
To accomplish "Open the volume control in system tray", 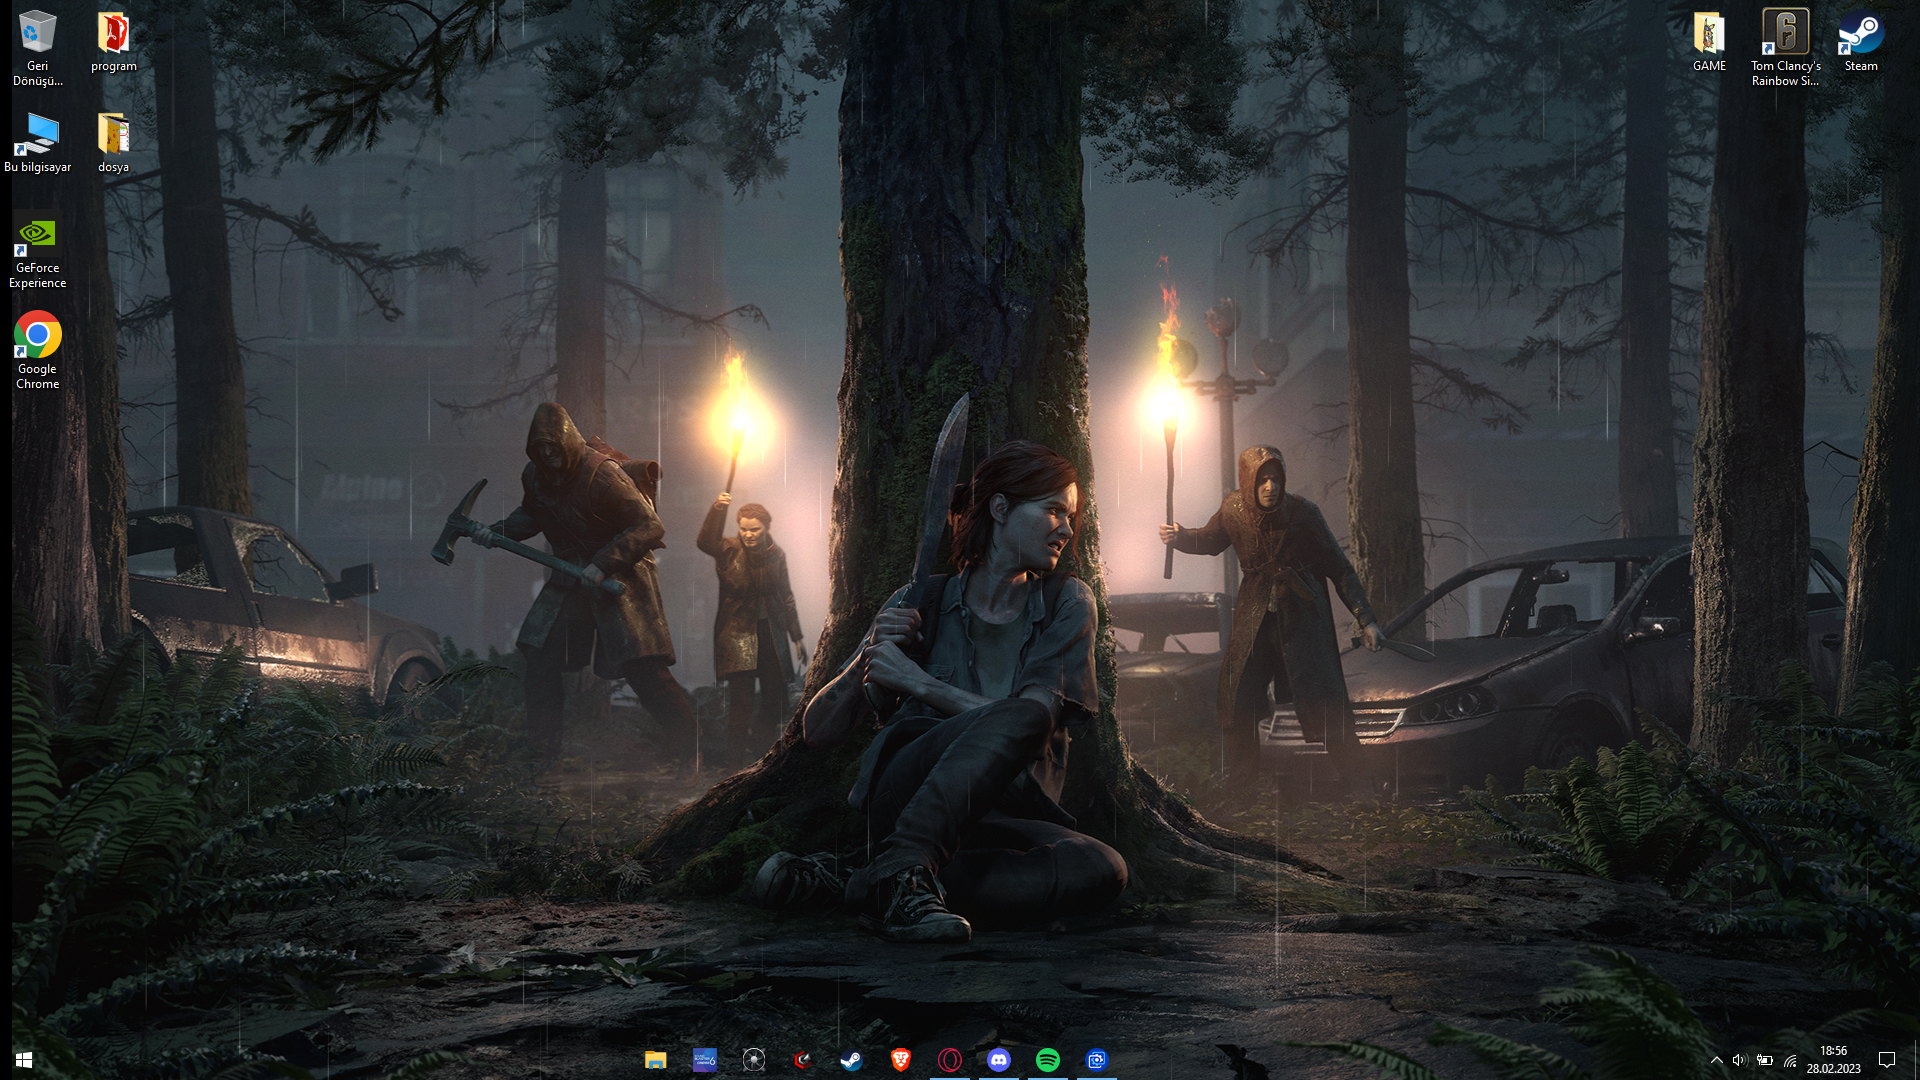I will pos(1740,1060).
